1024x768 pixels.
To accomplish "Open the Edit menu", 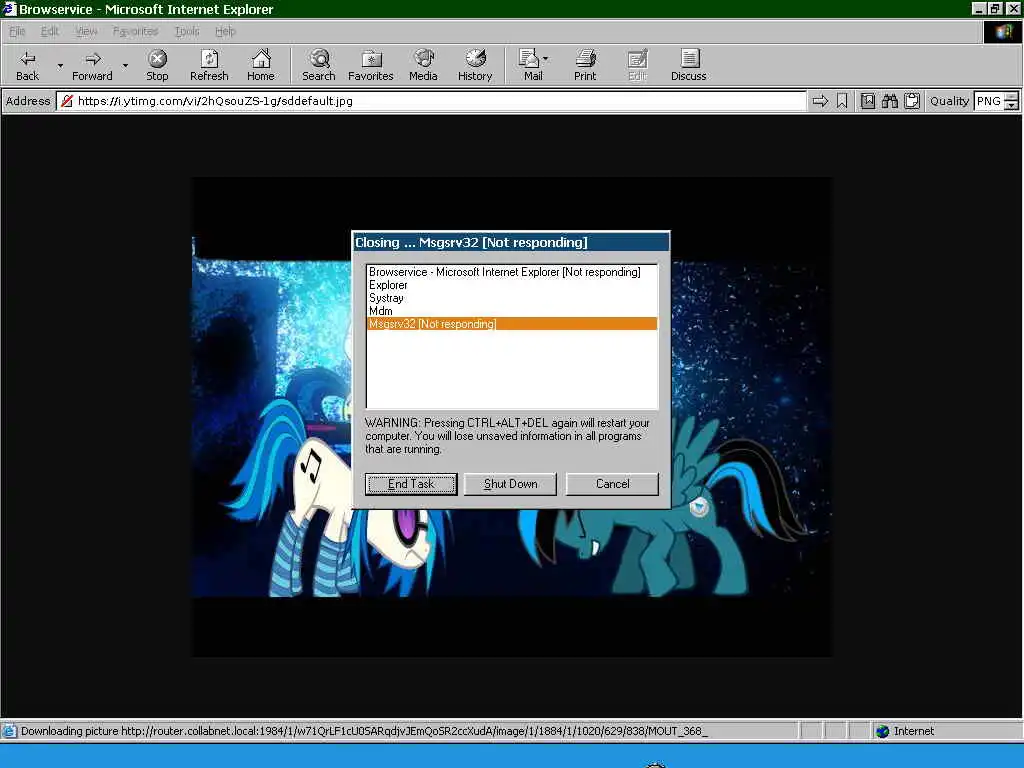I will pos(50,31).
